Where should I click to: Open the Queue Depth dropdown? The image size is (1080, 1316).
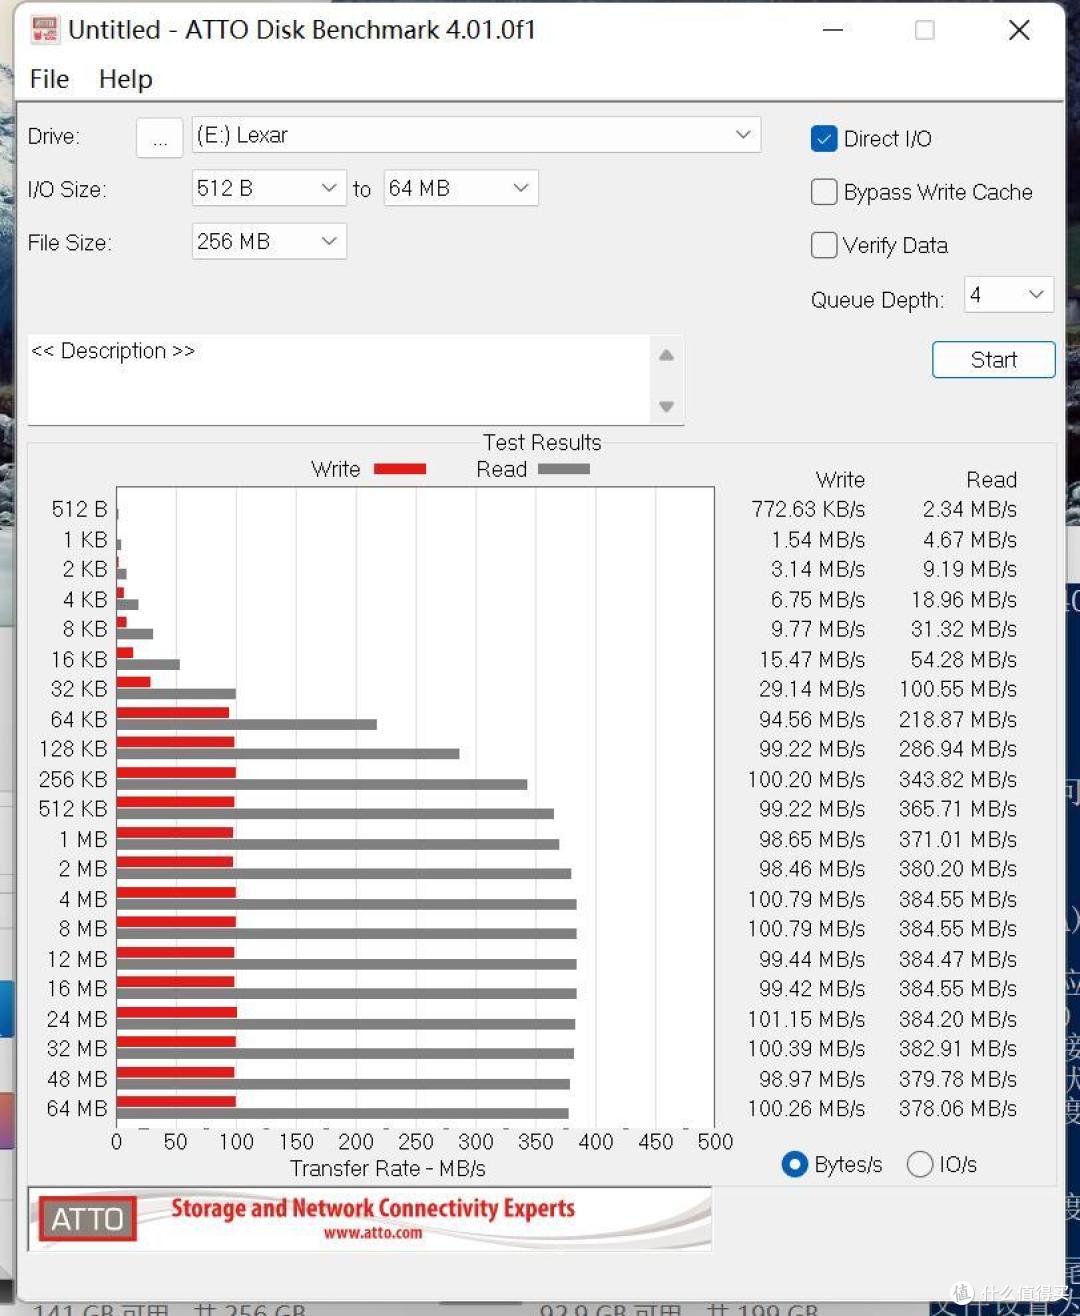pyautogui.click(x=1008, y=295)
